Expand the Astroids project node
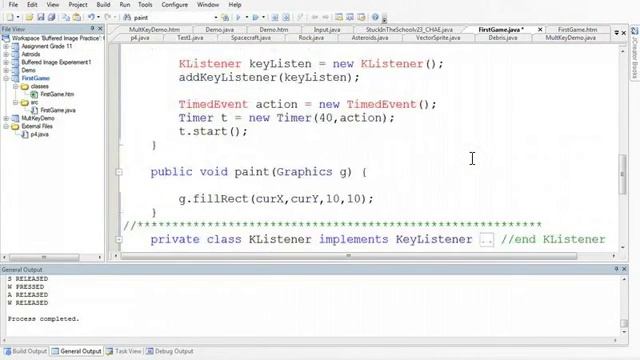640x360 pixels. (6, 54)
